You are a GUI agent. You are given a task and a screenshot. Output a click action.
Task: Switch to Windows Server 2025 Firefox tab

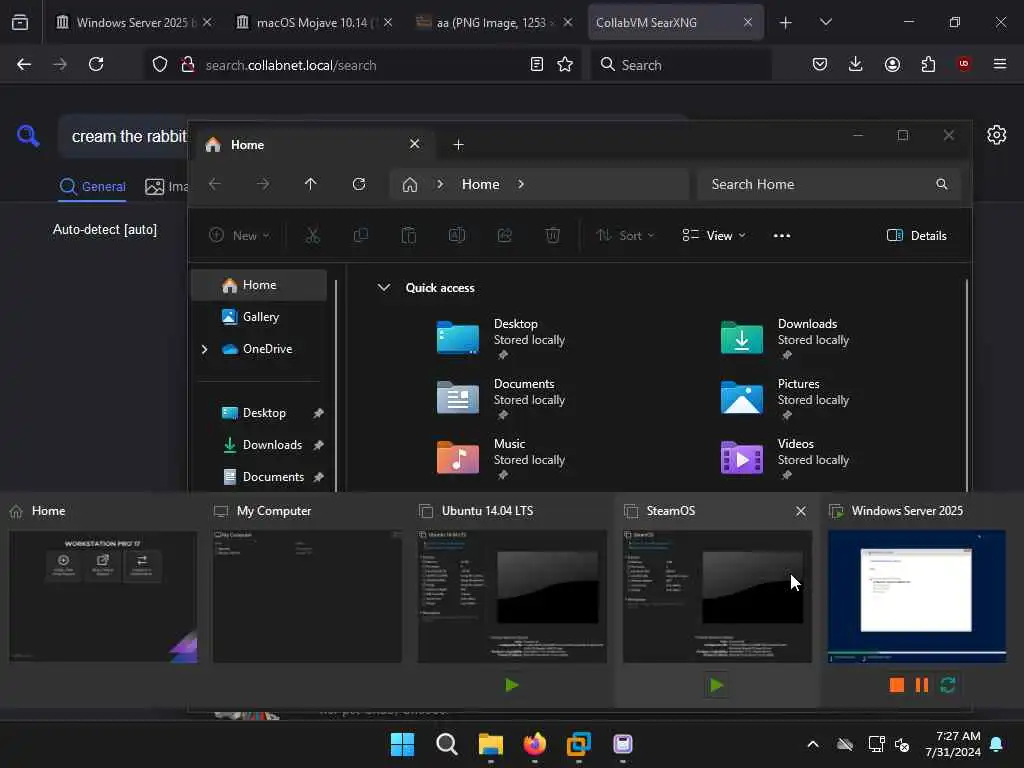click(x=135, y=22)
